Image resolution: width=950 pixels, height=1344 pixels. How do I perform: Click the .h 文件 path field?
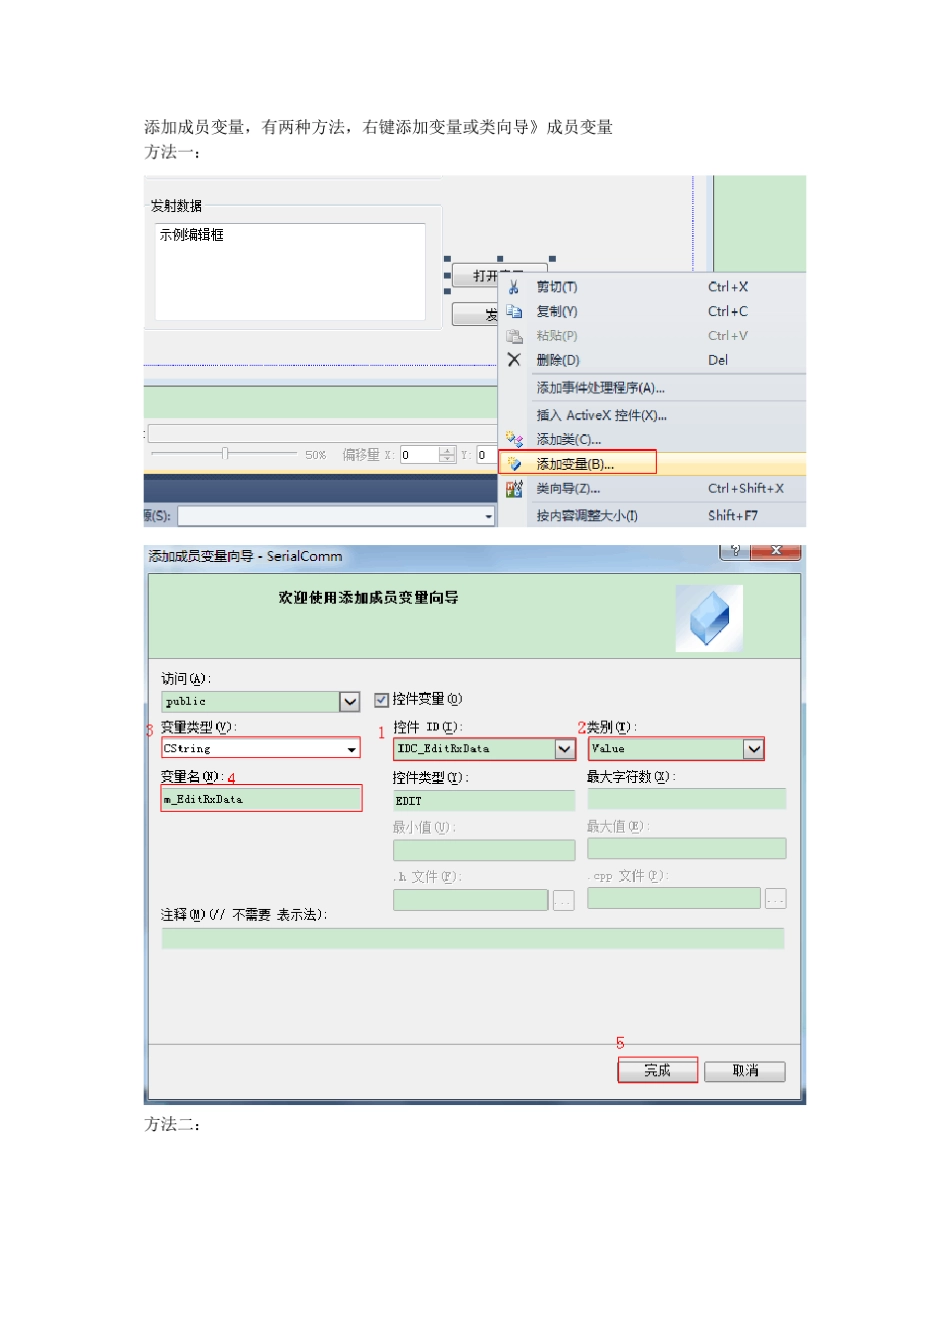click(471, 900)
